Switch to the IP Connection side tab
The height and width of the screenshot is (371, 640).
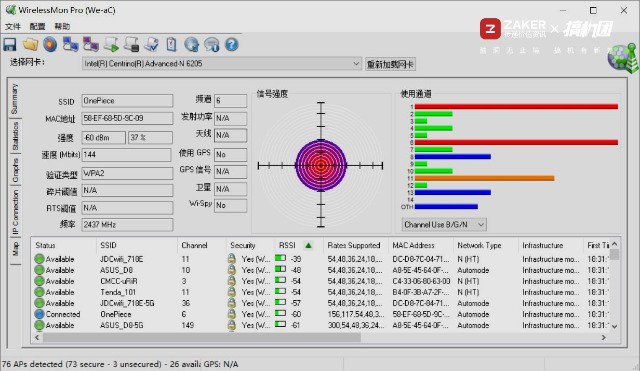[15, 212]
